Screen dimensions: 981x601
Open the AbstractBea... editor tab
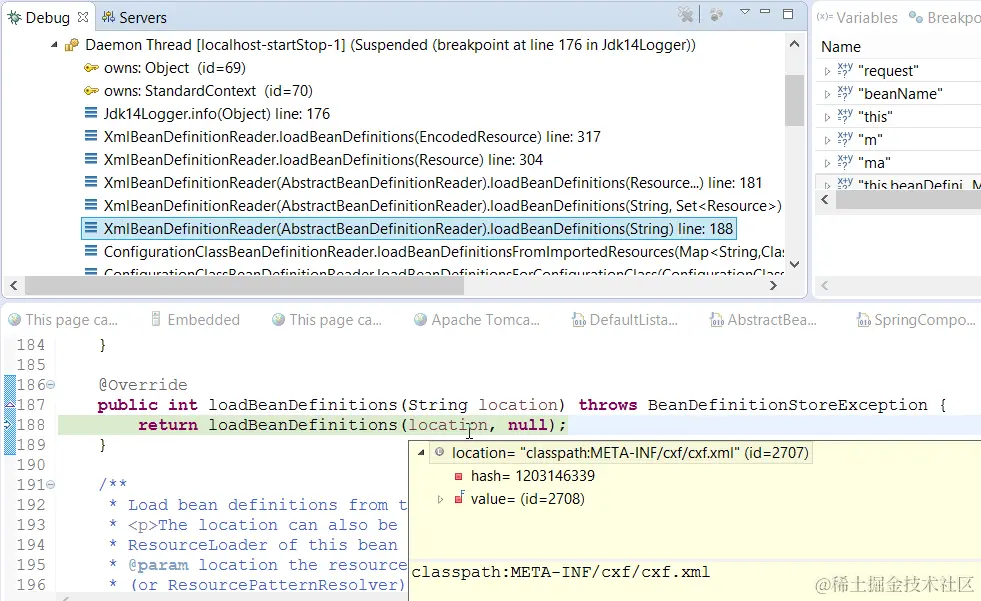pos(763,320)
